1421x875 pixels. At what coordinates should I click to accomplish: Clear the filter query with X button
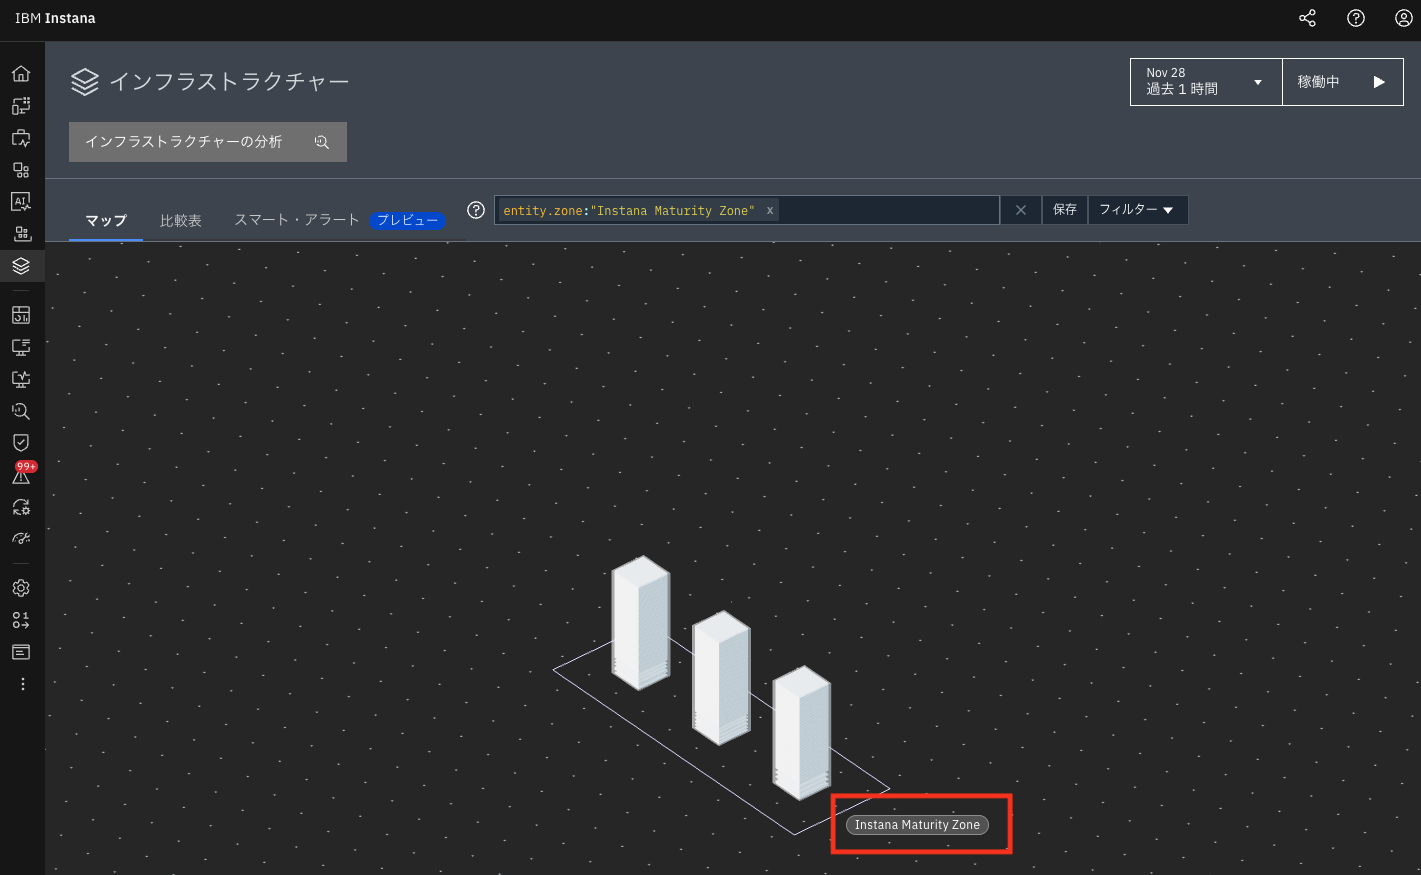1021,210
